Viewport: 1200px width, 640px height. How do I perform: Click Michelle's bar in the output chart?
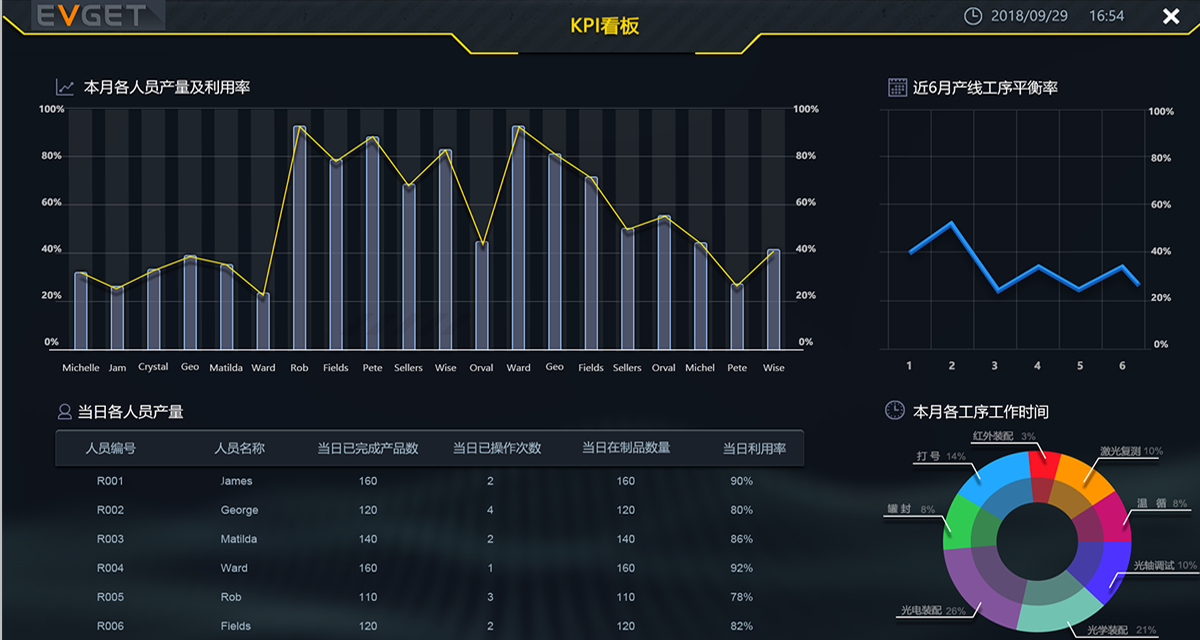click(x=81, y=310)
